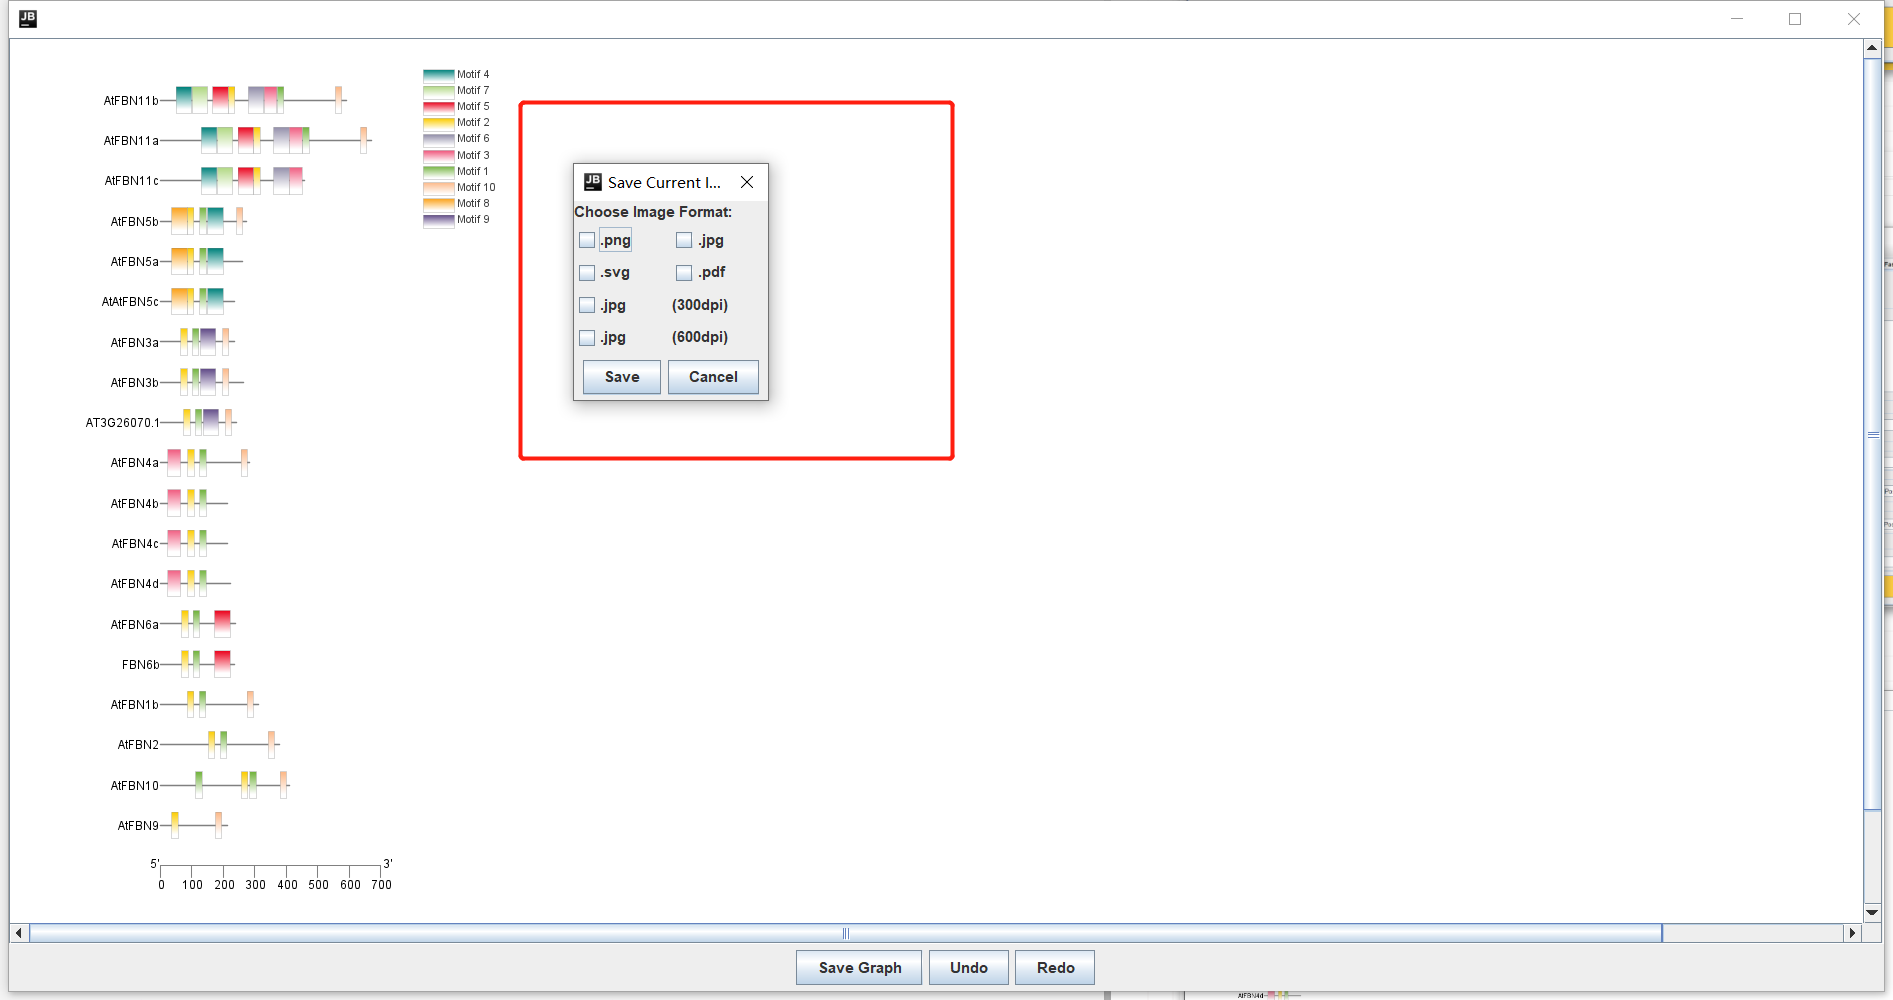Click the Motif 4 legend swatch

(439, 75)
